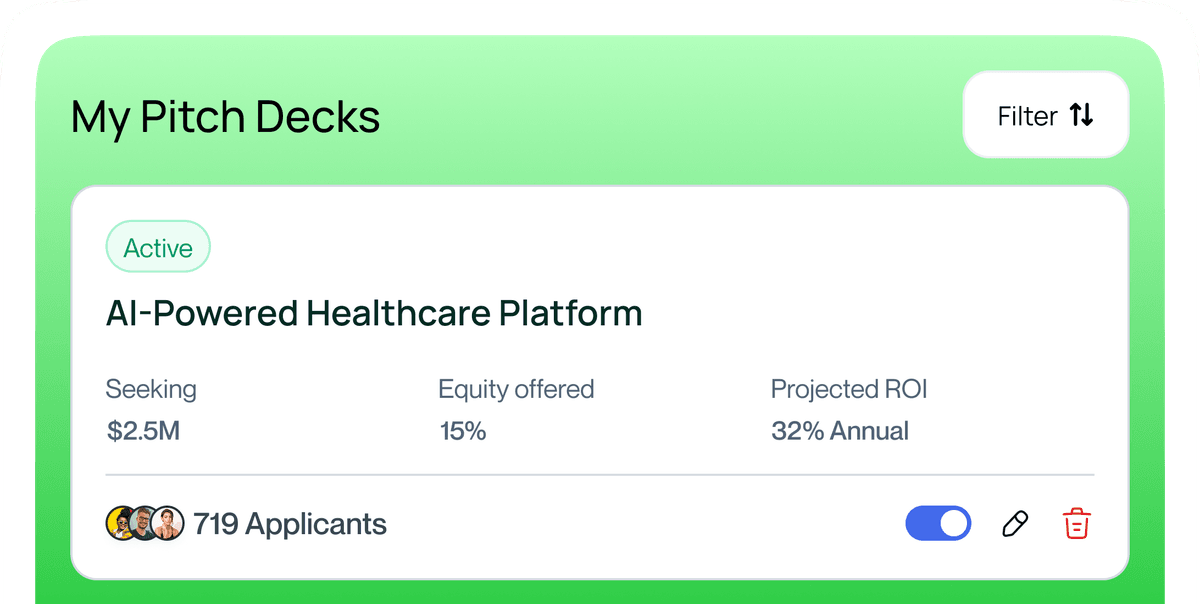Click the sort arrows icon beside Filter
Viewport: 1200px width, 604px height.
pyautogui.click(x=1081, y=116)
